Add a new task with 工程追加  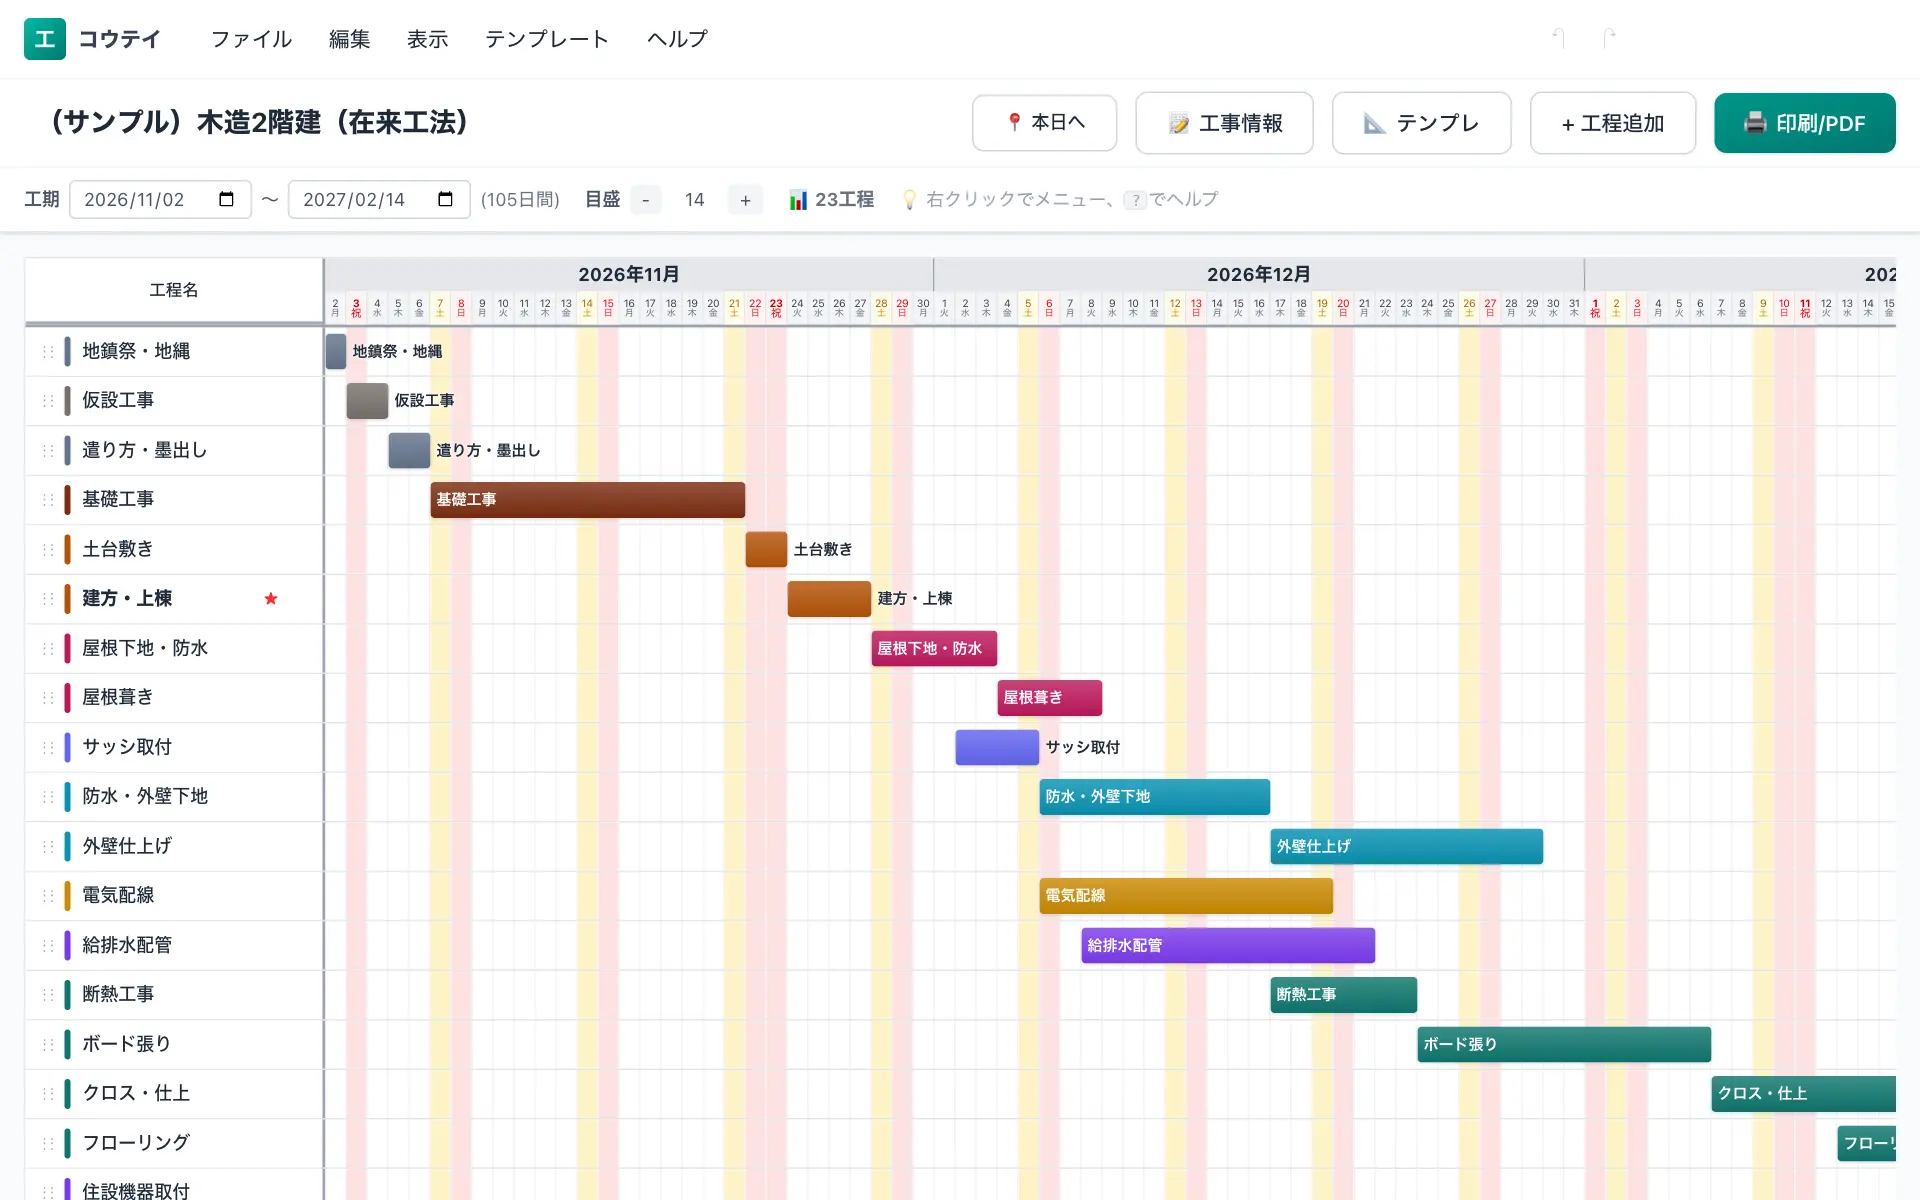click(1612, 123)
